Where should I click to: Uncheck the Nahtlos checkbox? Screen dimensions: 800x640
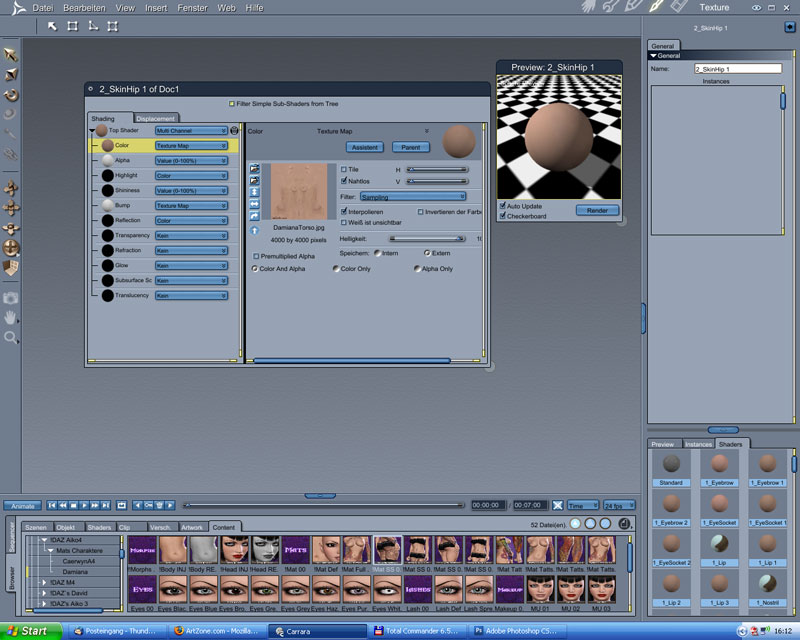[344, 181]
